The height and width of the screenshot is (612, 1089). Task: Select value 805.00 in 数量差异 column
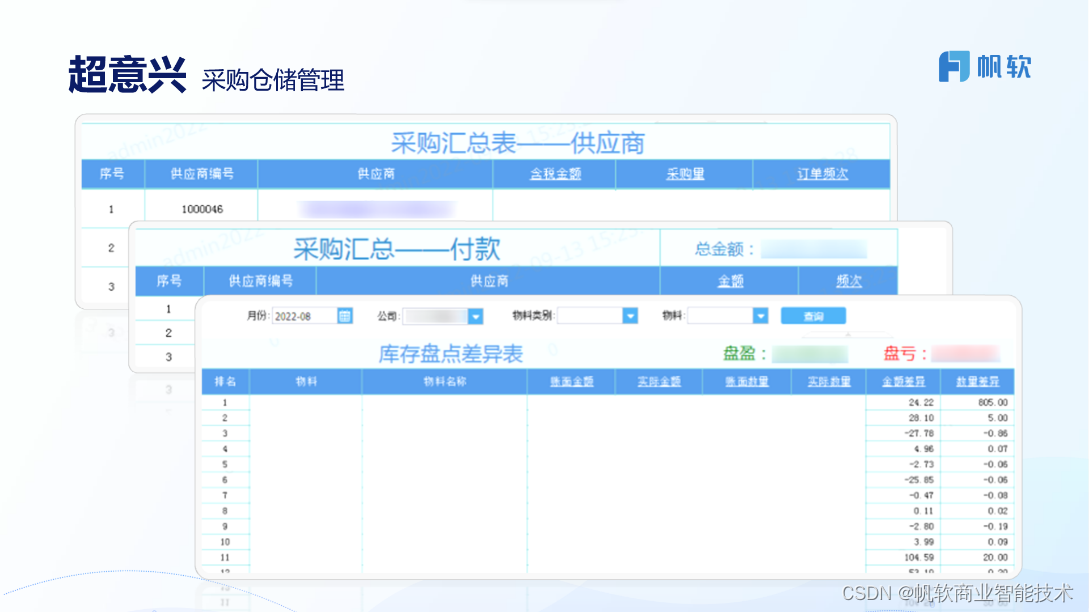[992, 402]
